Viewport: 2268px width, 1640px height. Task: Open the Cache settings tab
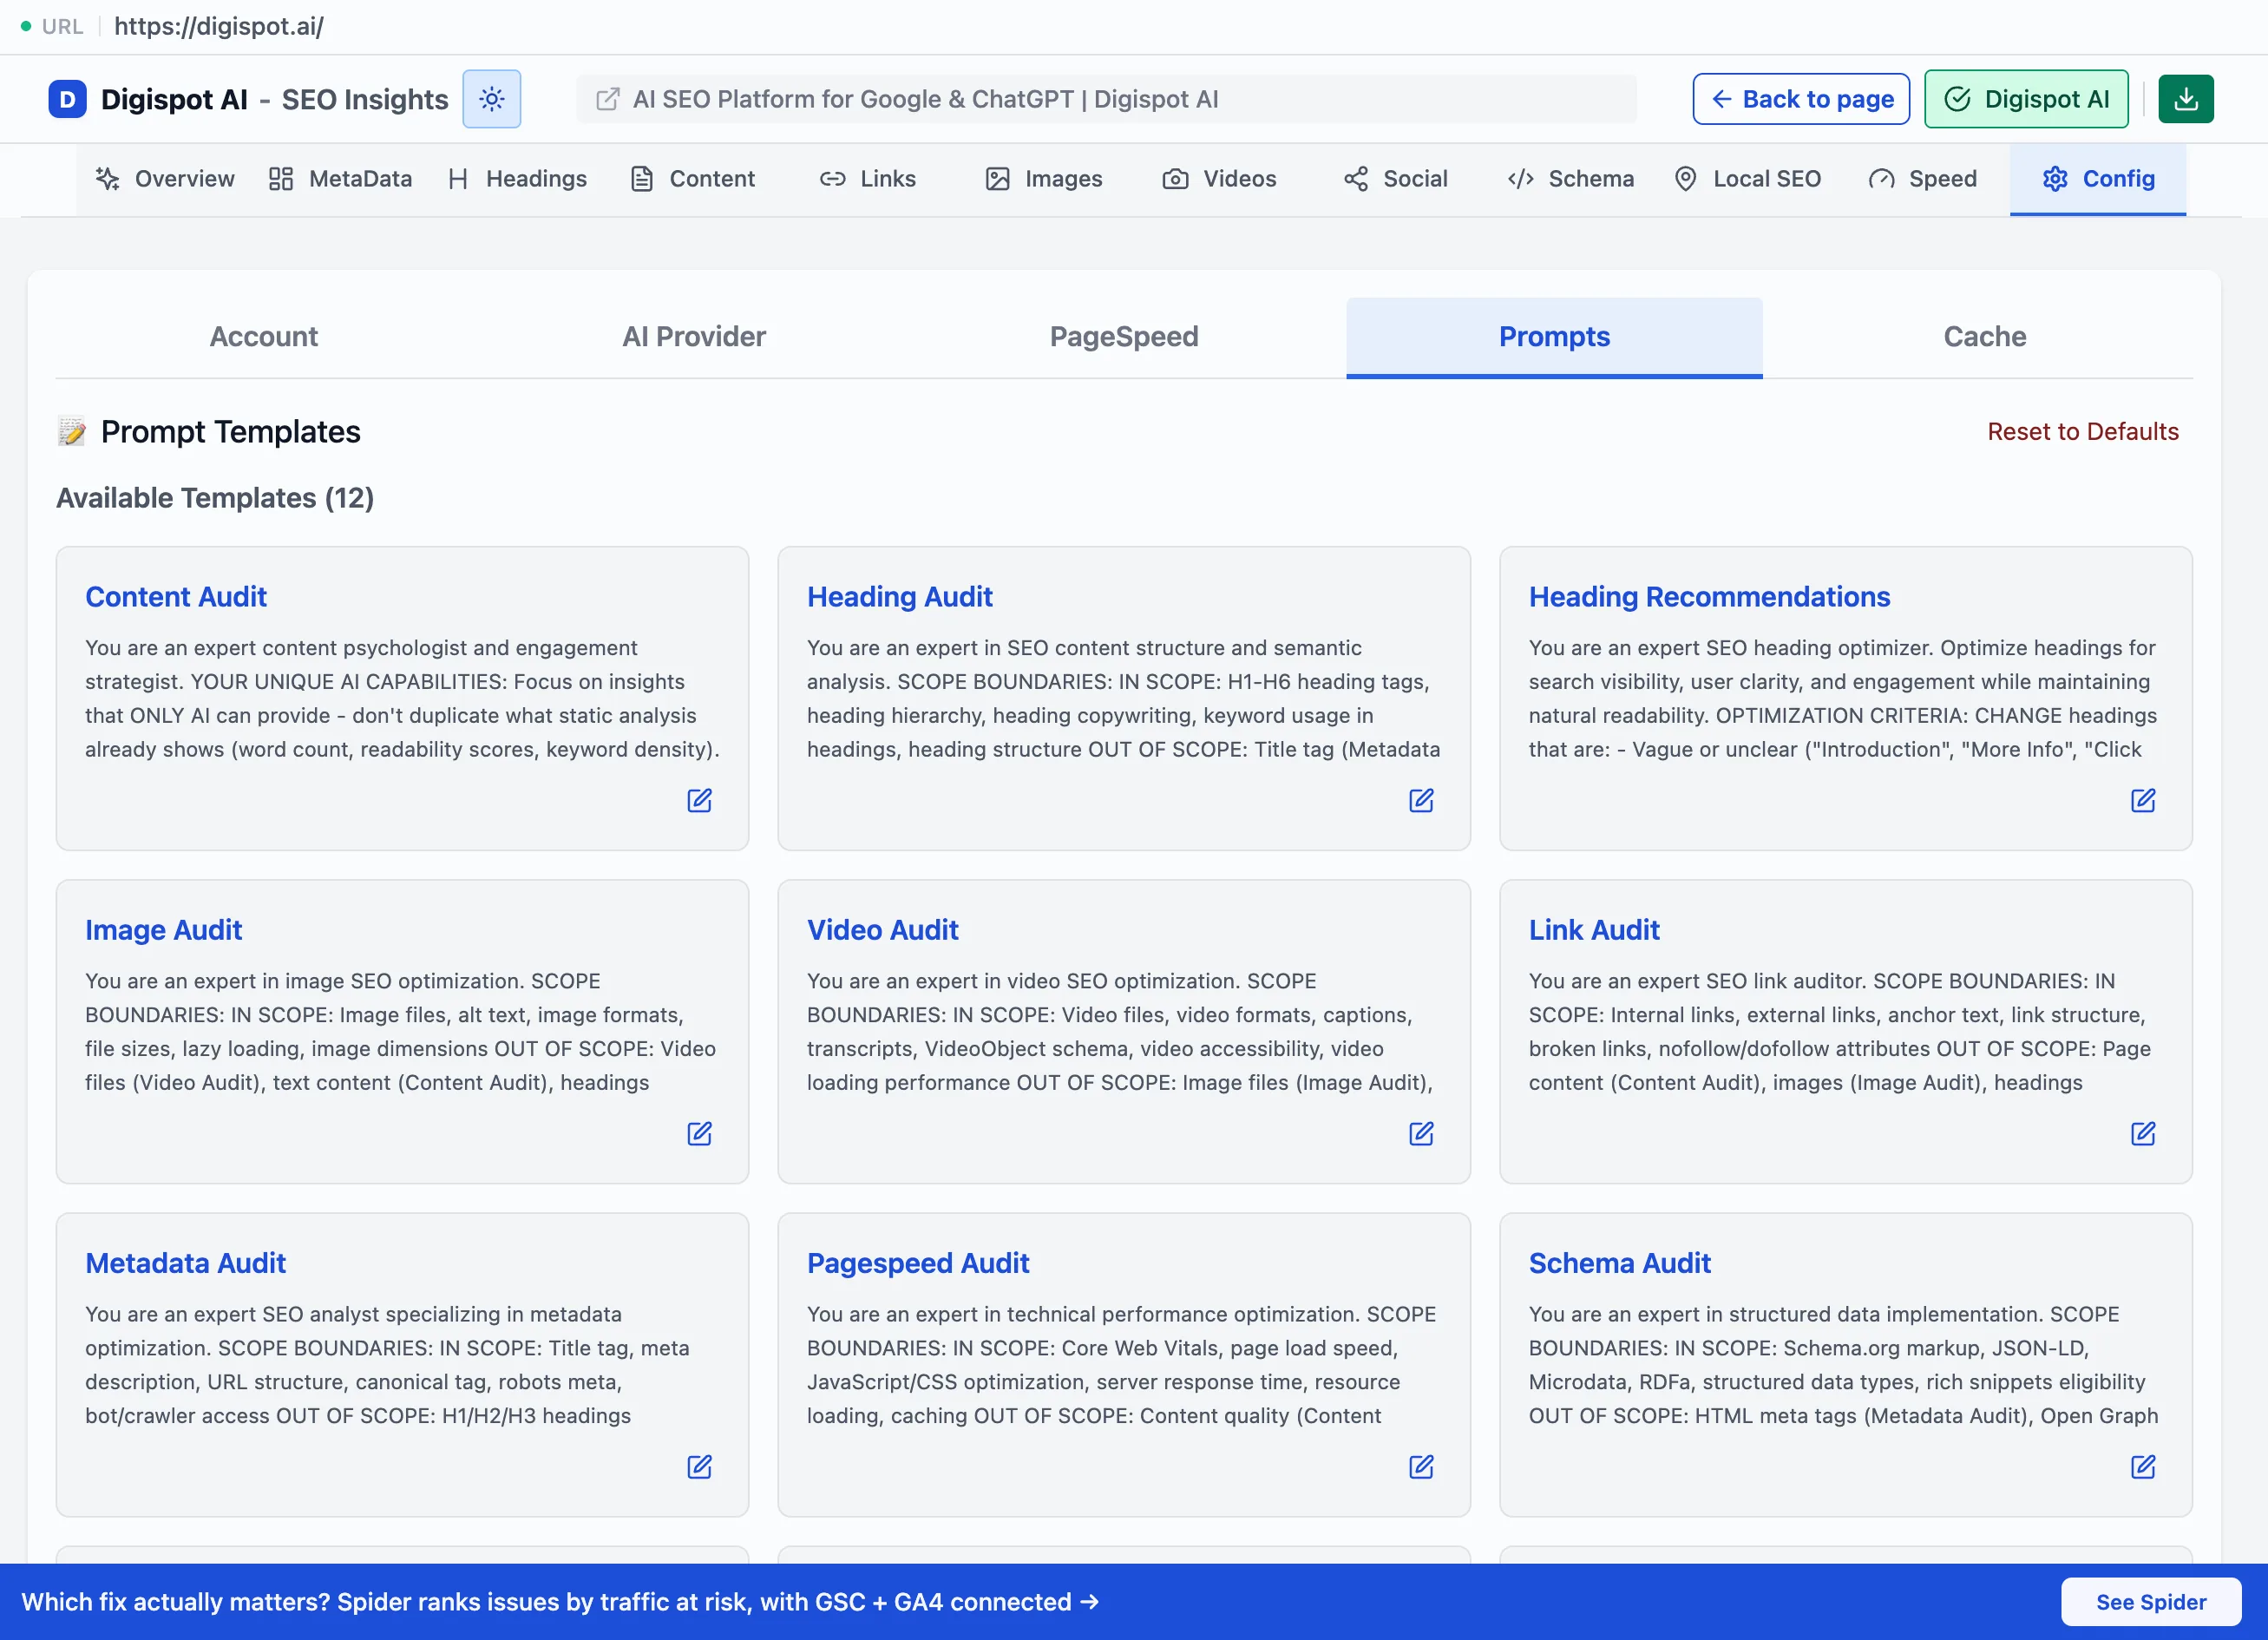coord(1985,337)
